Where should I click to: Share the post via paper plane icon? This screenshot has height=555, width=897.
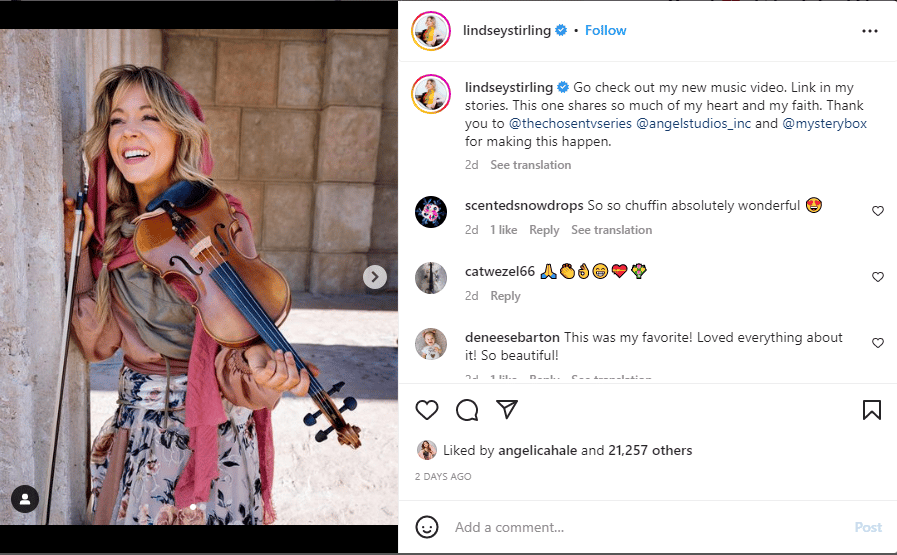pos(507,410)
